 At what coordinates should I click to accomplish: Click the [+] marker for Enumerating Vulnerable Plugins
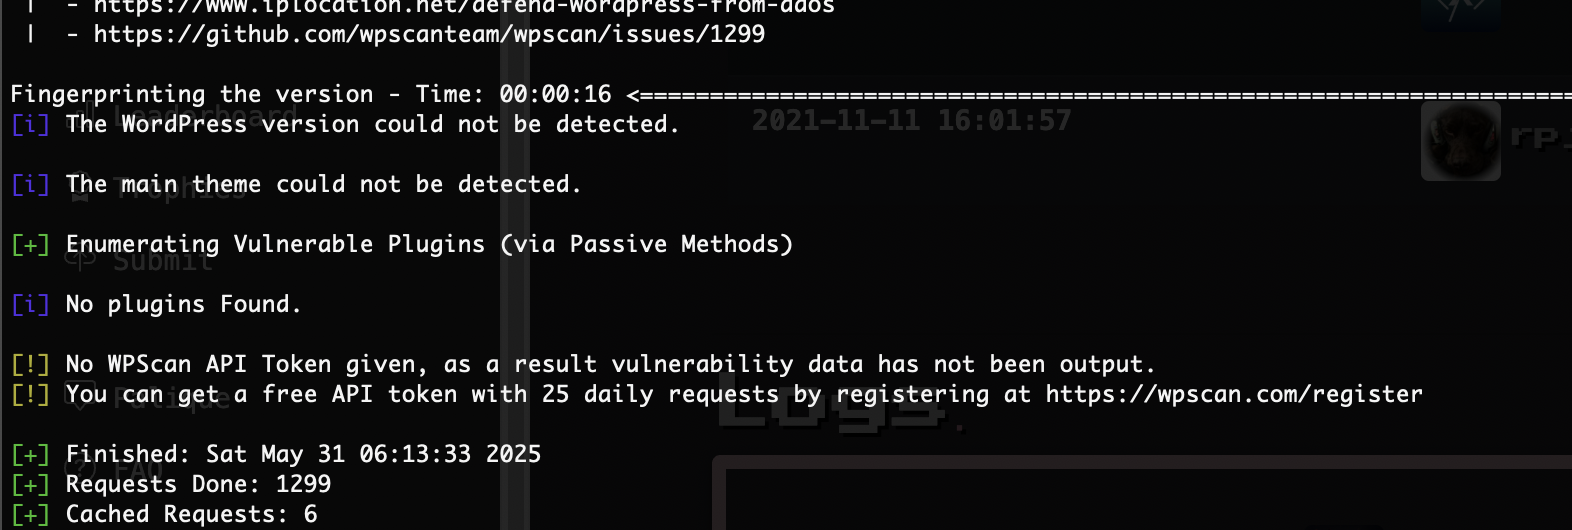[x=30, y=245]
